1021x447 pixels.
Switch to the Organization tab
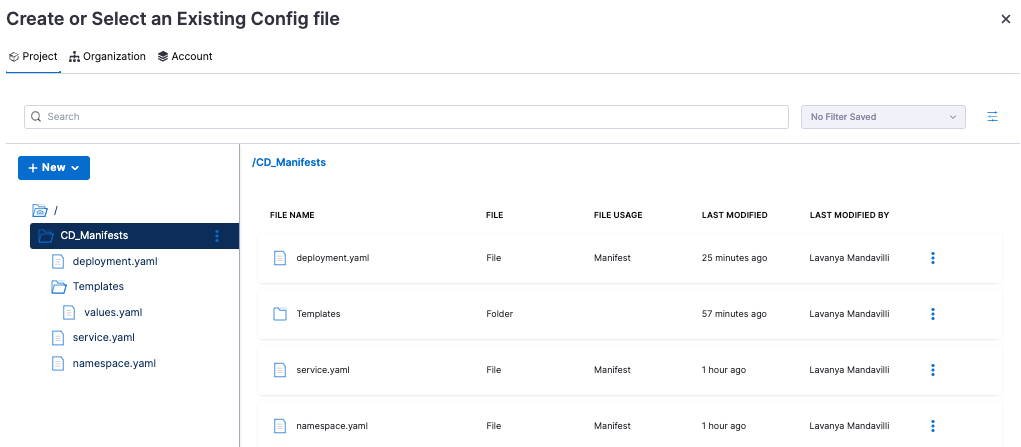point(108,57)
